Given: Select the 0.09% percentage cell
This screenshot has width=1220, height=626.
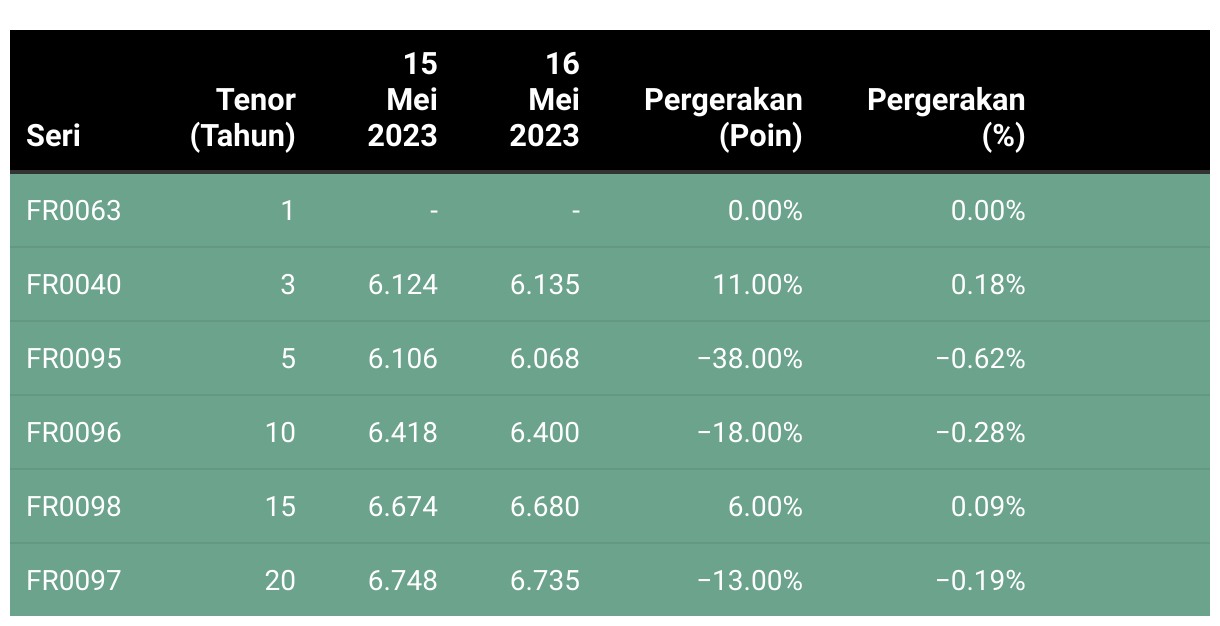Looking at the screenshot, I should click(988, 506).
